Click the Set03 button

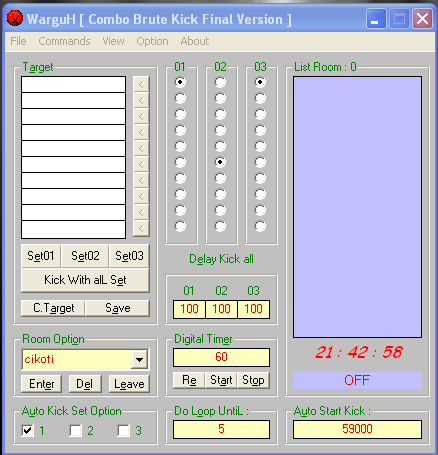[x=129, y=256]
